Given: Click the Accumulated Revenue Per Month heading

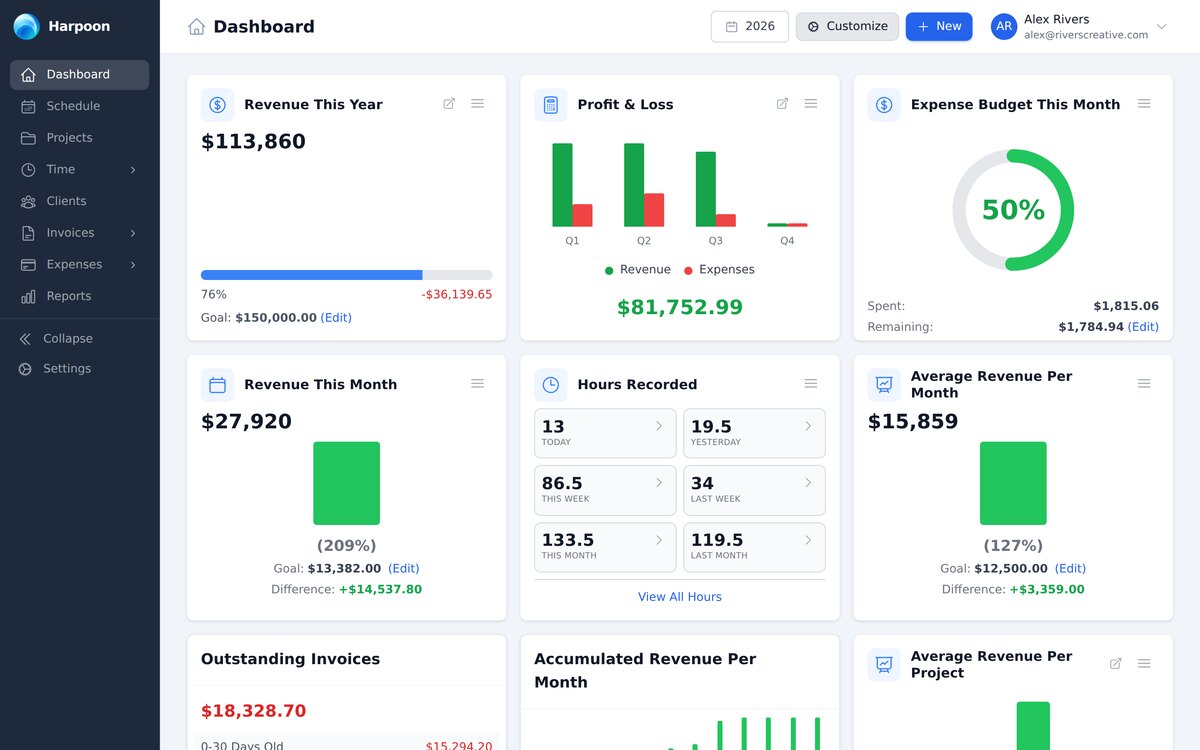Looking at the screenshot, I should click(x=645, y=671).
